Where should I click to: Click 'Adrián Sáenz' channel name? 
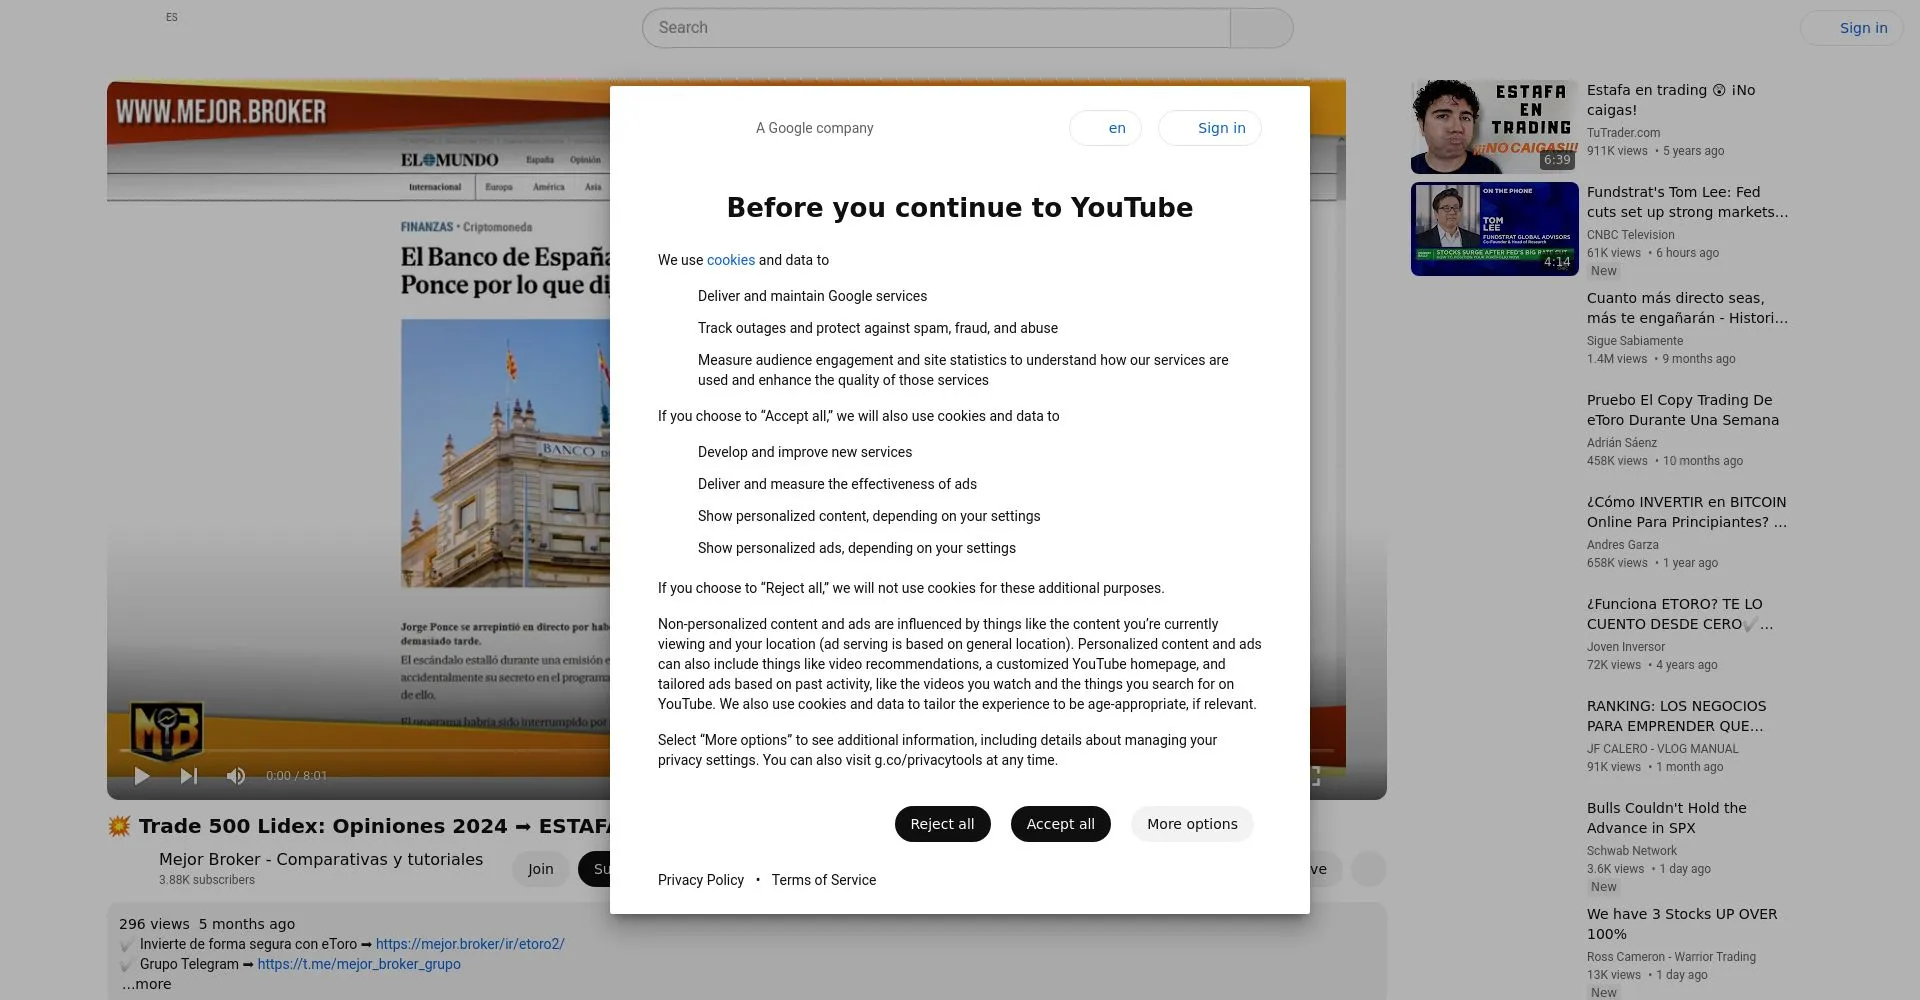1622,443
